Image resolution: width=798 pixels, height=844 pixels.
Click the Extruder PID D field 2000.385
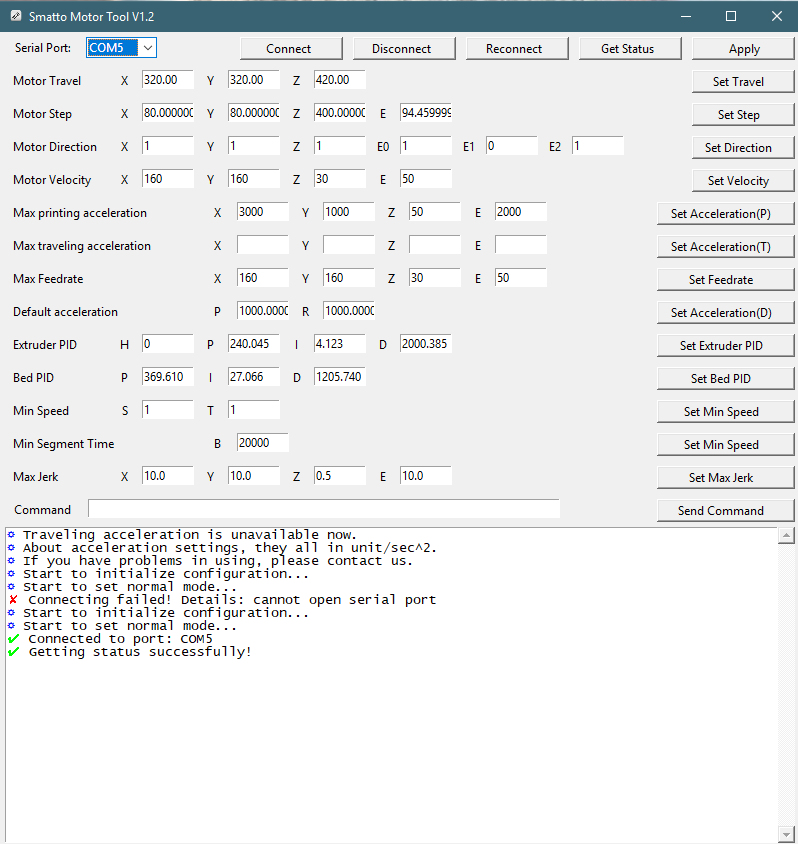click(x=426, y=344)
